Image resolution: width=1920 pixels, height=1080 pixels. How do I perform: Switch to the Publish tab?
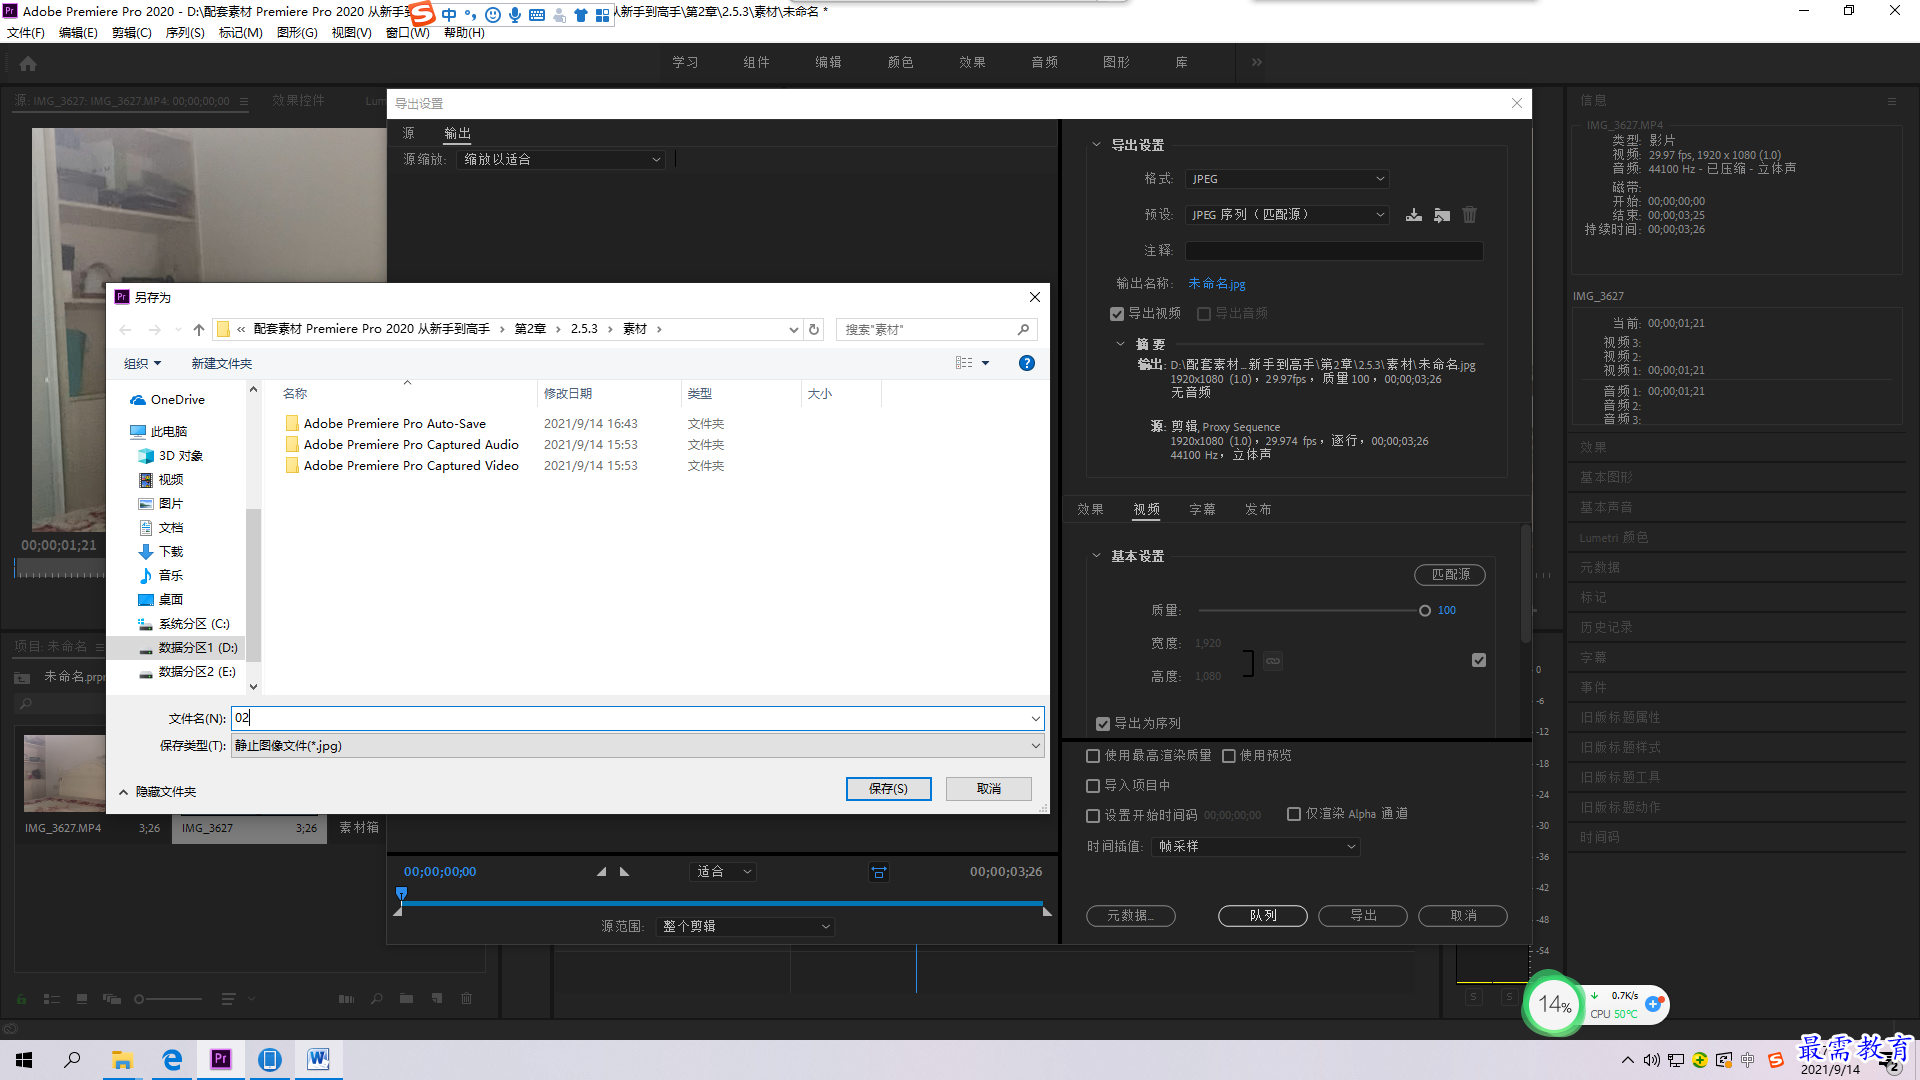pos(1258,510)
